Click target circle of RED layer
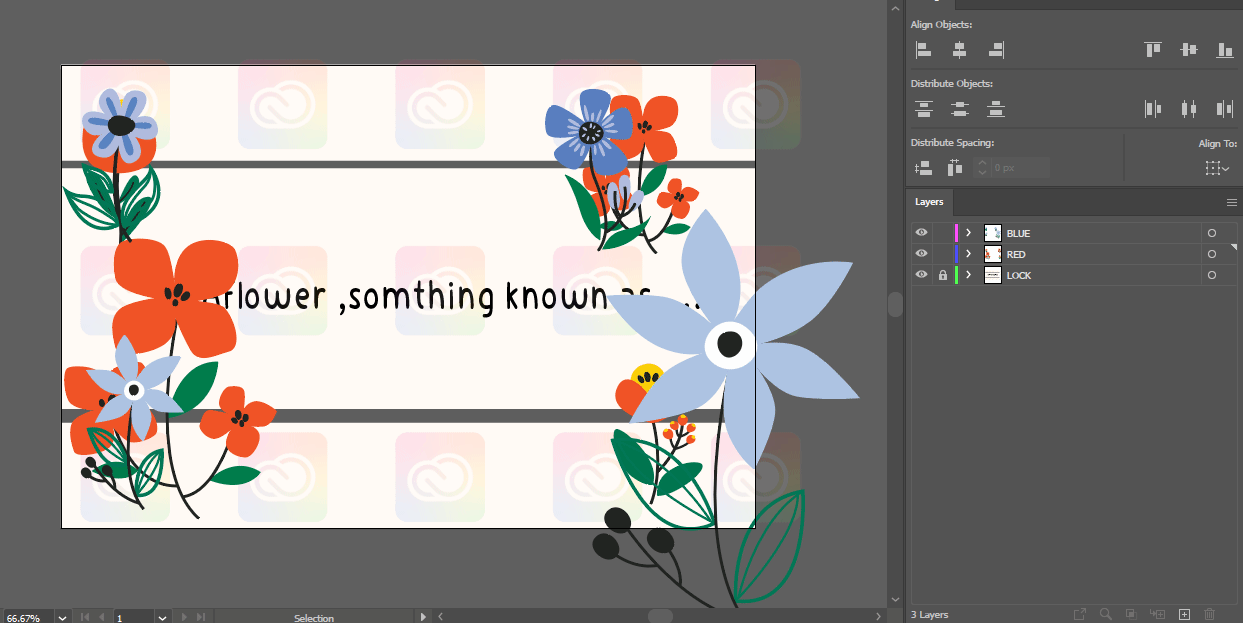 1212,254
